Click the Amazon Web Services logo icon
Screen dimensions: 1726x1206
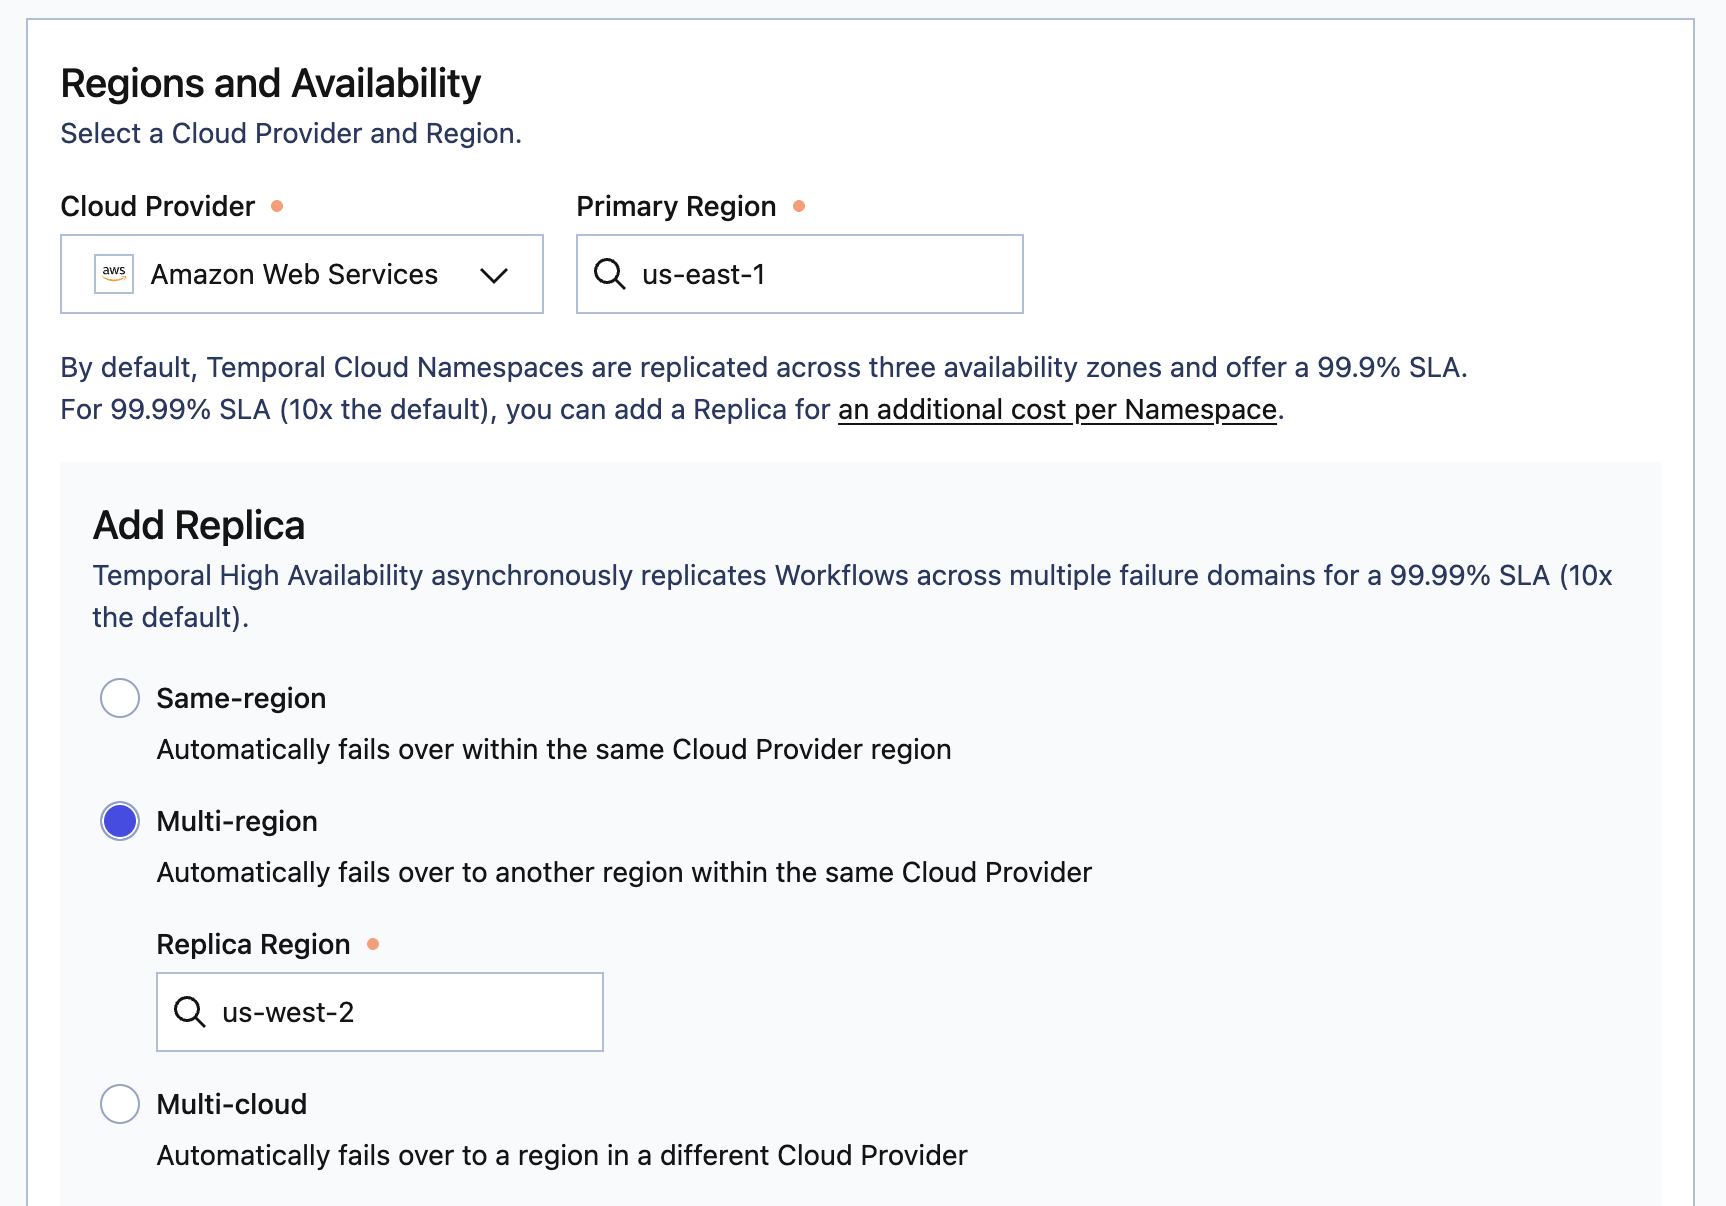114,273
